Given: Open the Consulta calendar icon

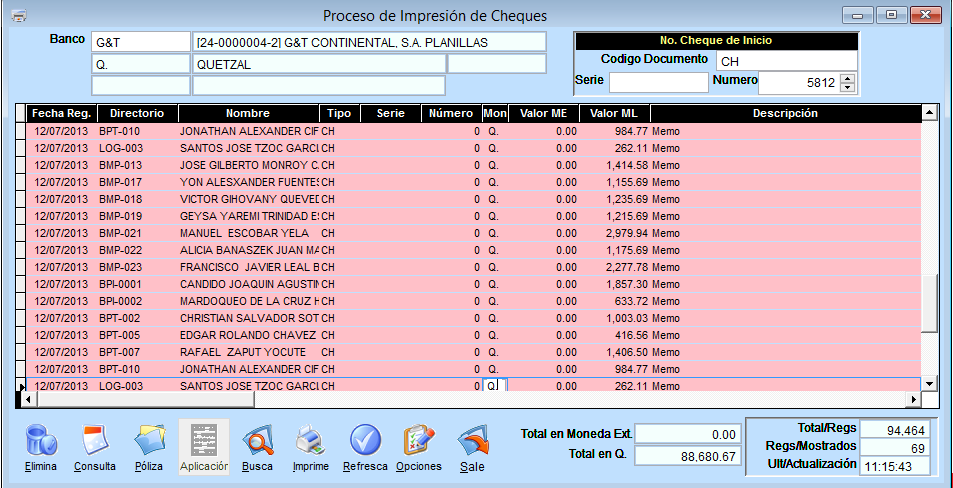Looking at the screenshot, I should (95, 441).
